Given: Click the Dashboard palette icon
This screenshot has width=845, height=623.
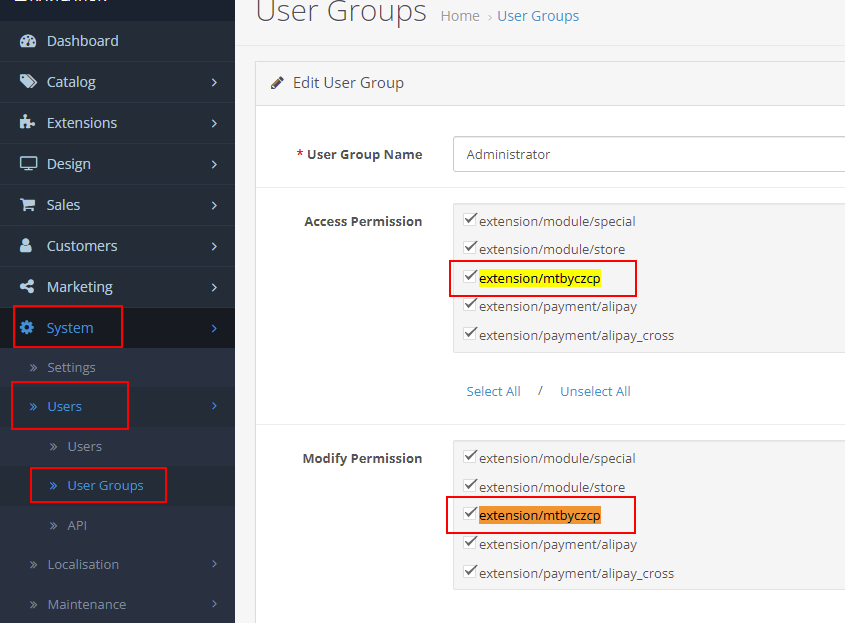Looking at the screenshot, I should pos(28,41).
